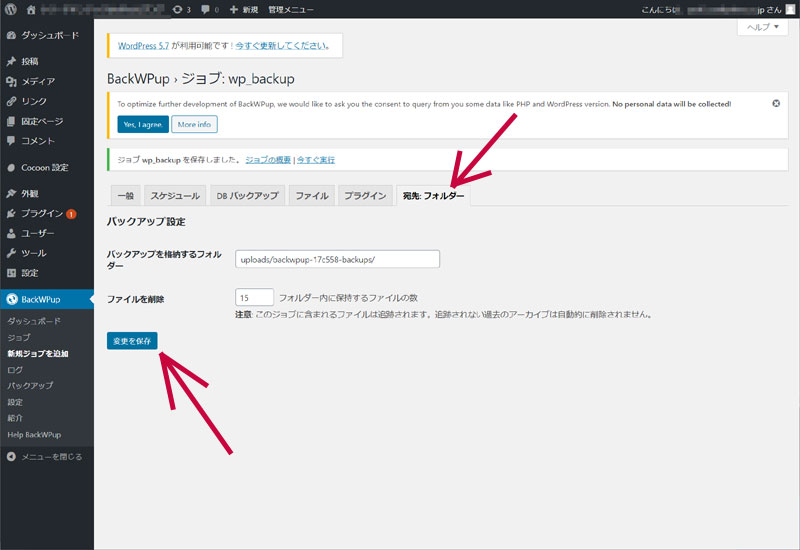Image resolution: width=800 pixels, height=550 pixels.
Task: Click the ユーザー person icon
Action: [x=11, y=233]
